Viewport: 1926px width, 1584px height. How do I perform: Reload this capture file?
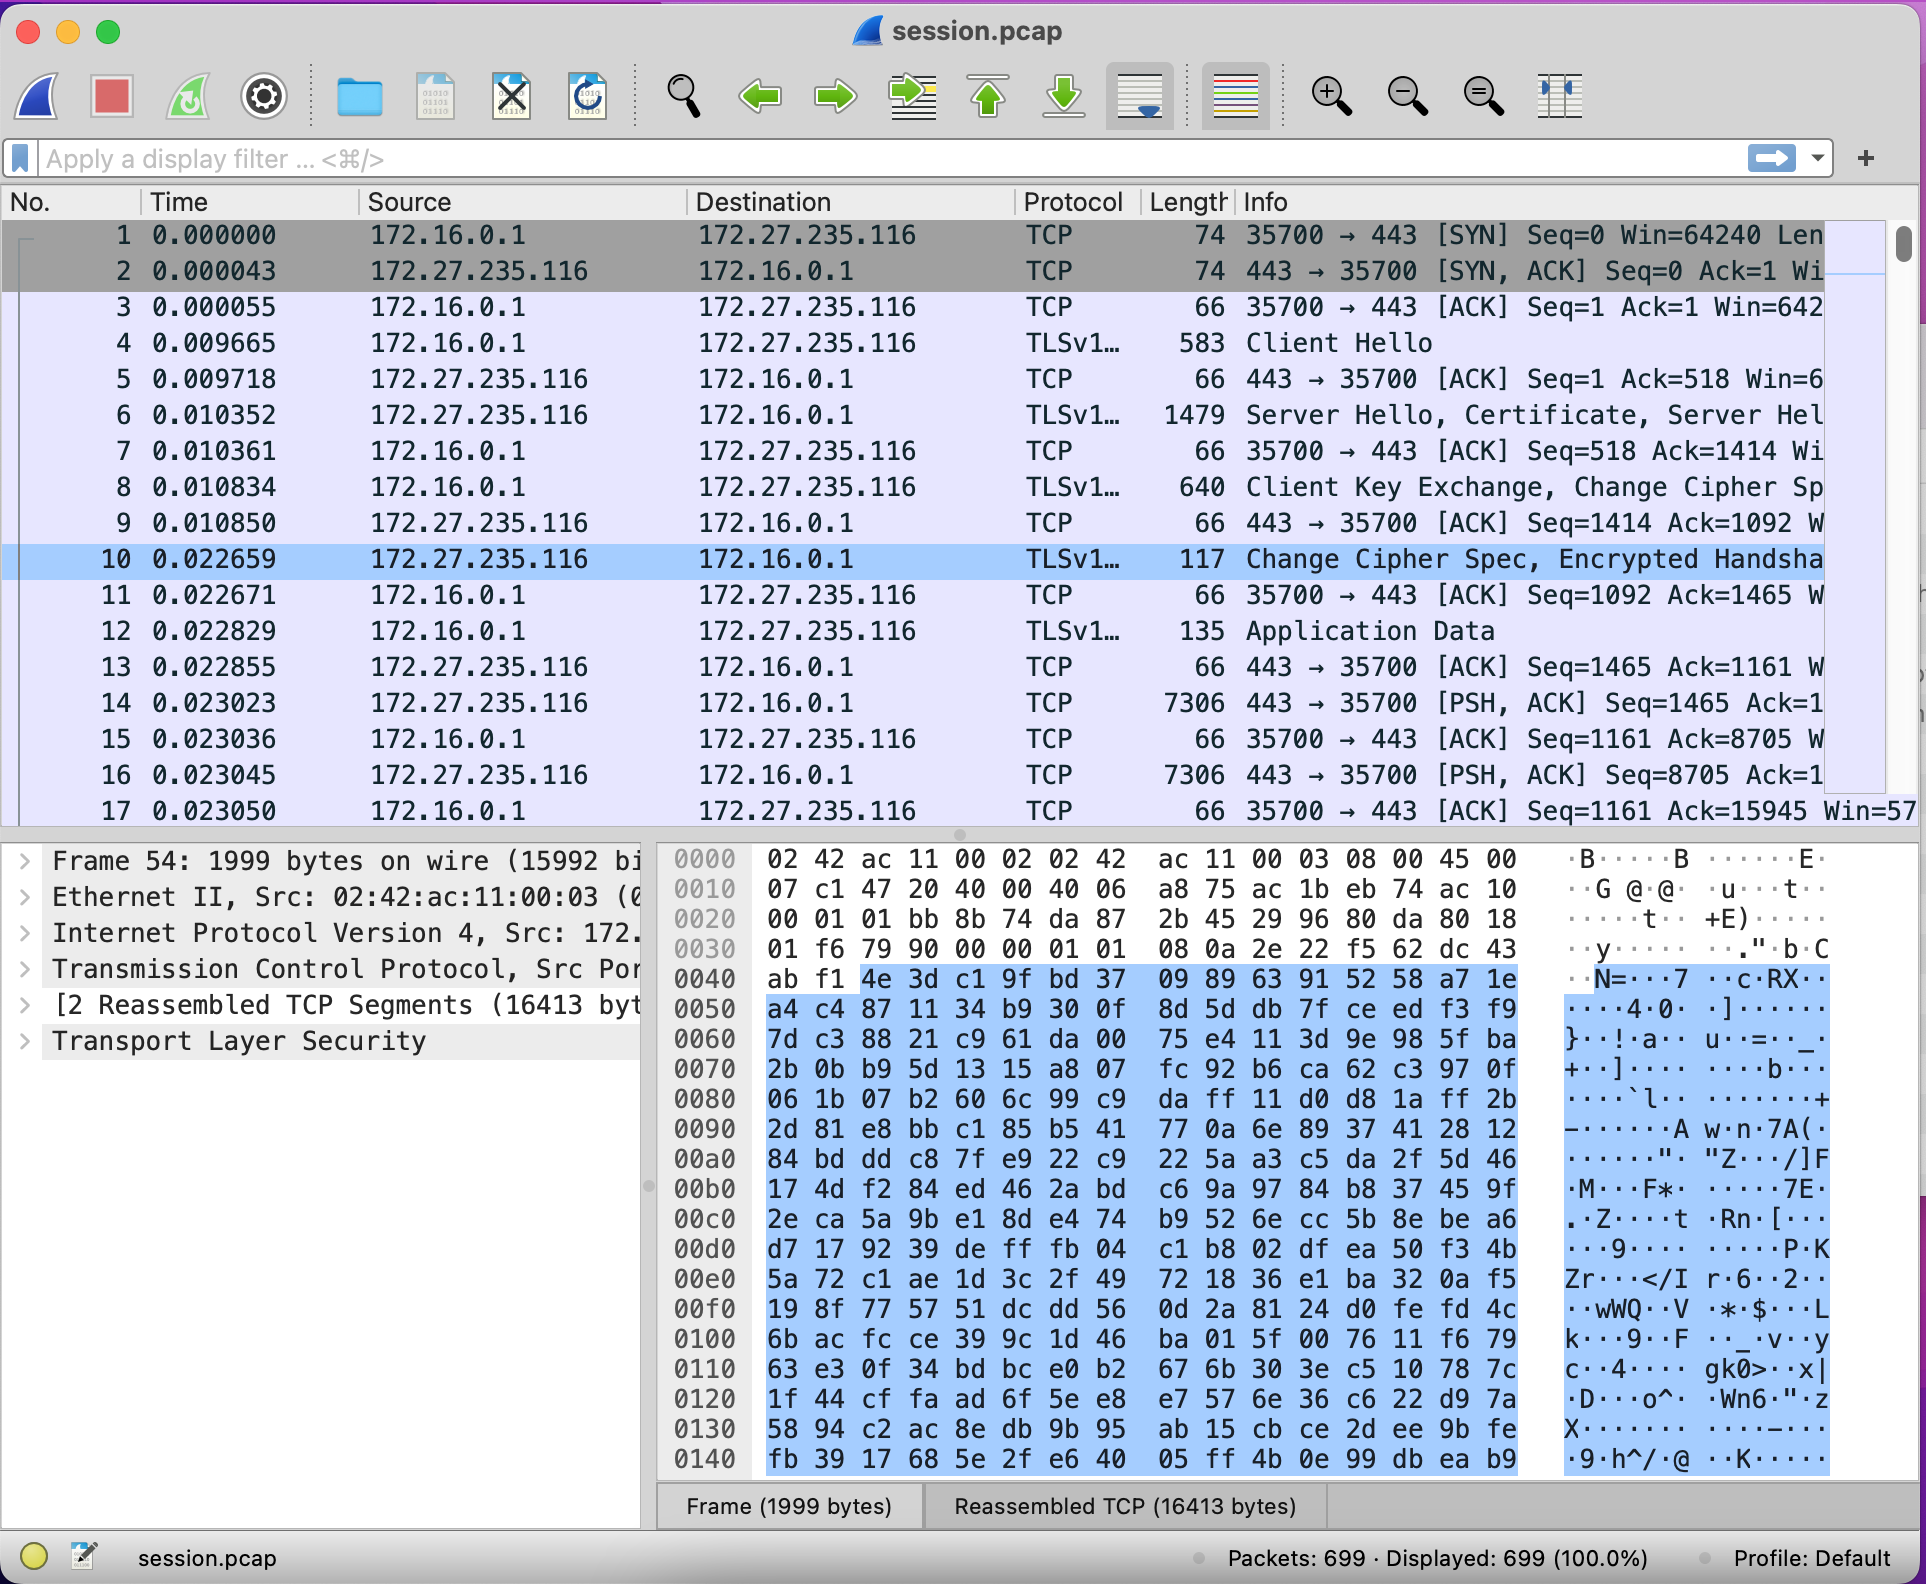point(587,97)
